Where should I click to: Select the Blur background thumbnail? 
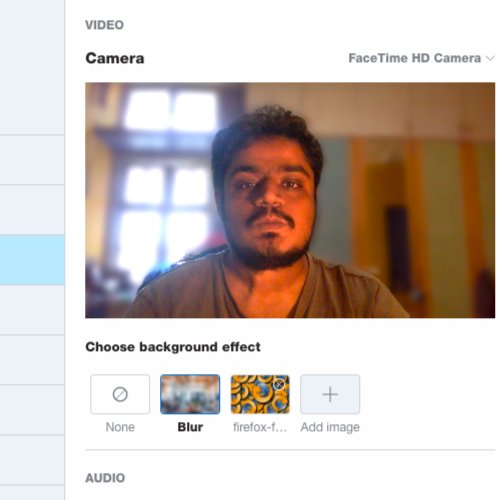pos(190,394)
